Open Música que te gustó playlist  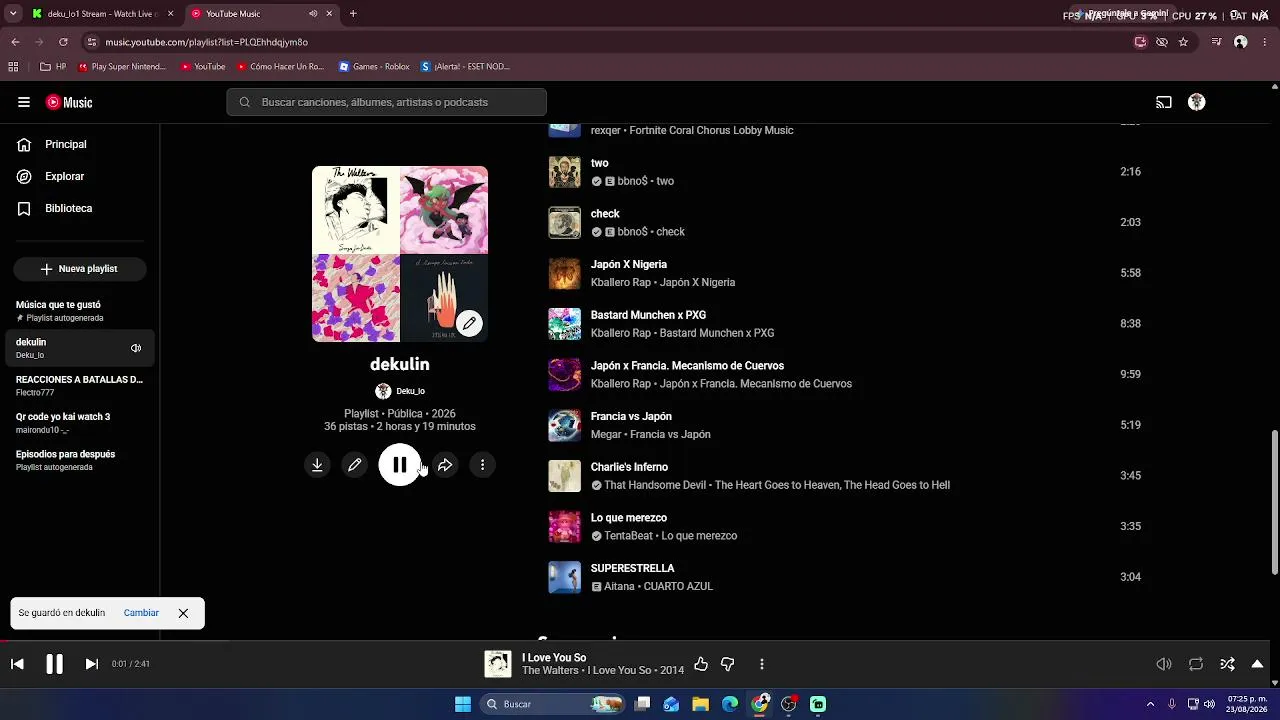80,311
